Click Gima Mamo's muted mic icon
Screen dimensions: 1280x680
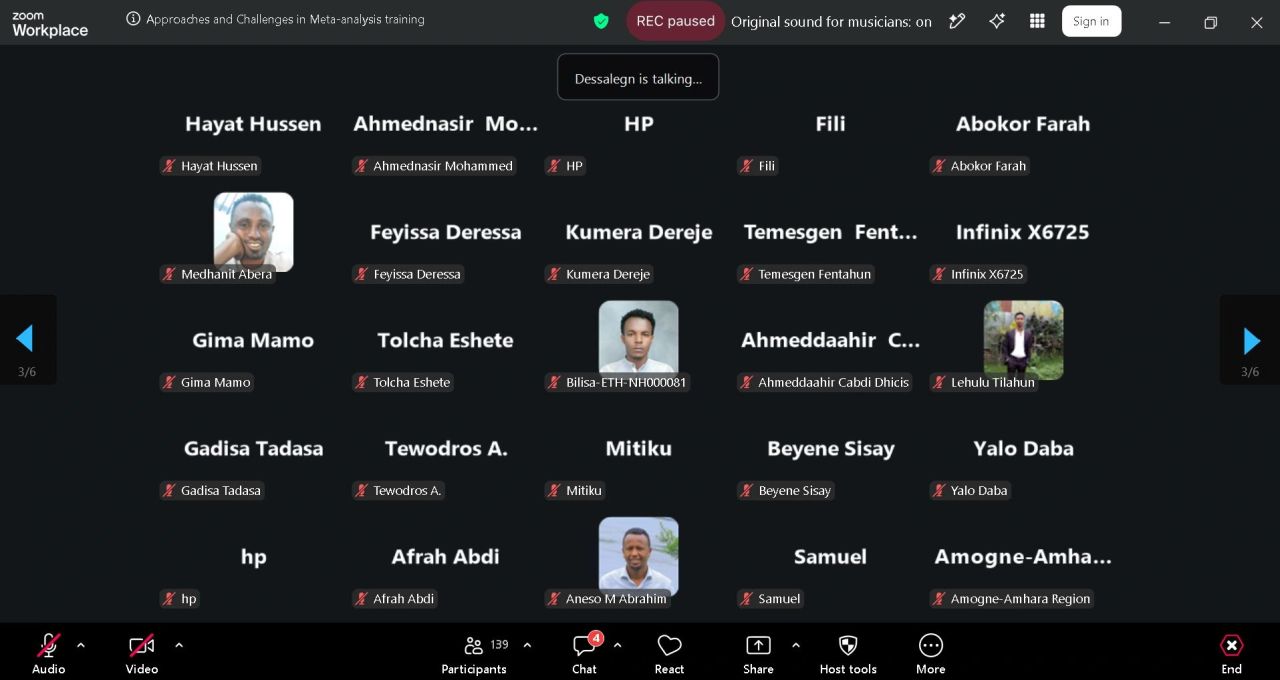click(170, 382)
